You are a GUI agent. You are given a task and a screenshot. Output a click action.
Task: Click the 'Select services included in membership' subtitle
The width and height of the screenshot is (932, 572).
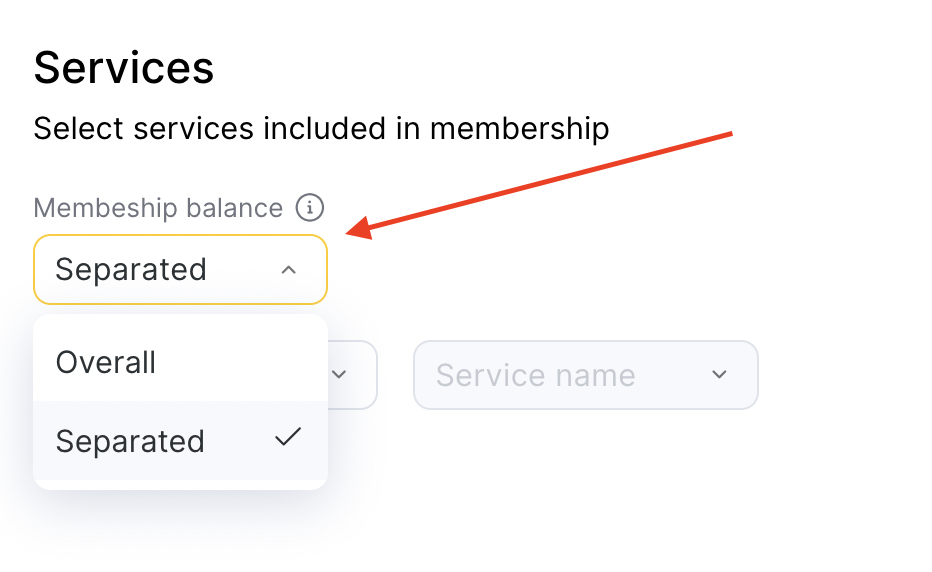[x=321, y=129]
